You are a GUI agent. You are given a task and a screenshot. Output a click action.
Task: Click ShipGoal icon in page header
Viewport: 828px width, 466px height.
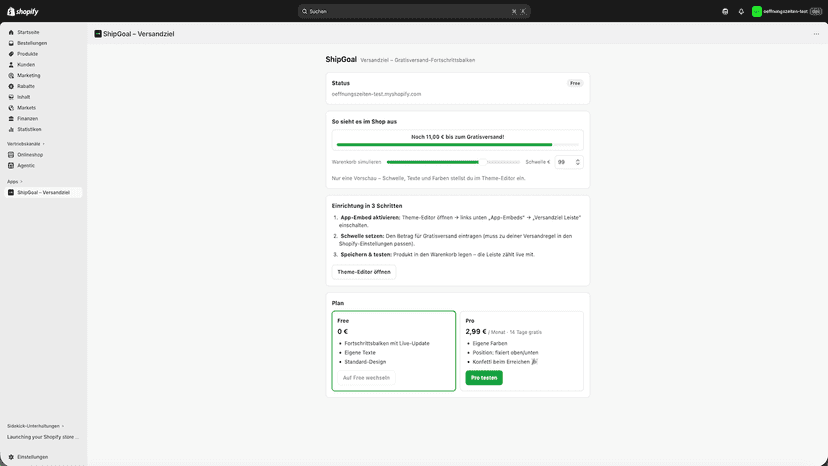pyautogui.click(x=98, y=34)
